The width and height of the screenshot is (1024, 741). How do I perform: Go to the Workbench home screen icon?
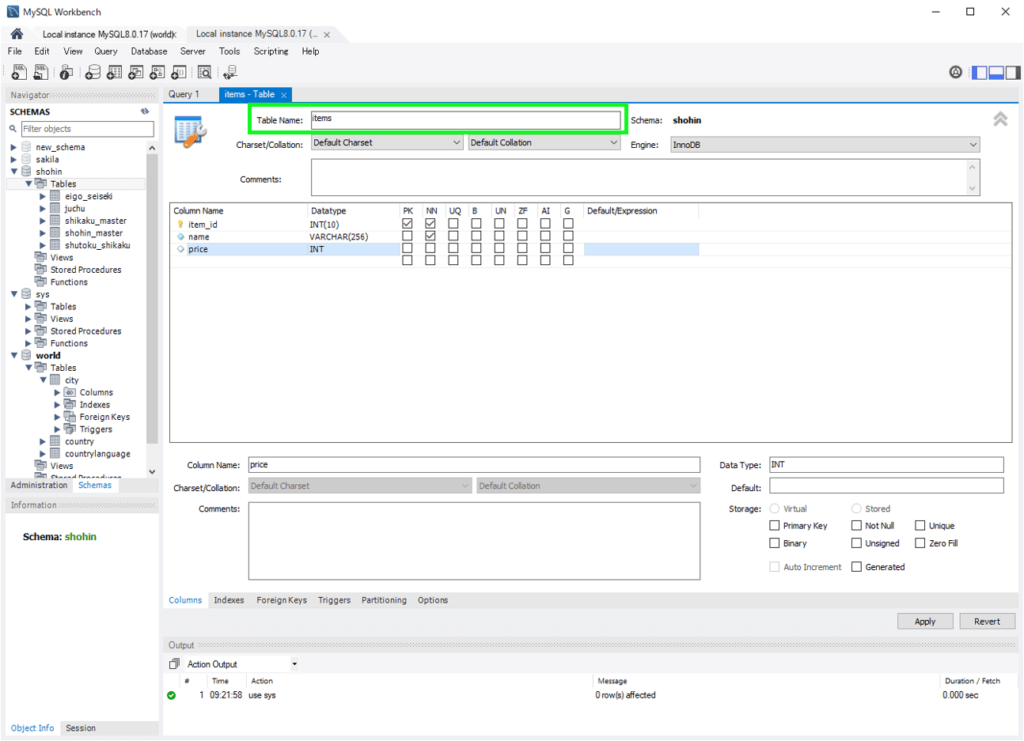(x=17, y=34)
